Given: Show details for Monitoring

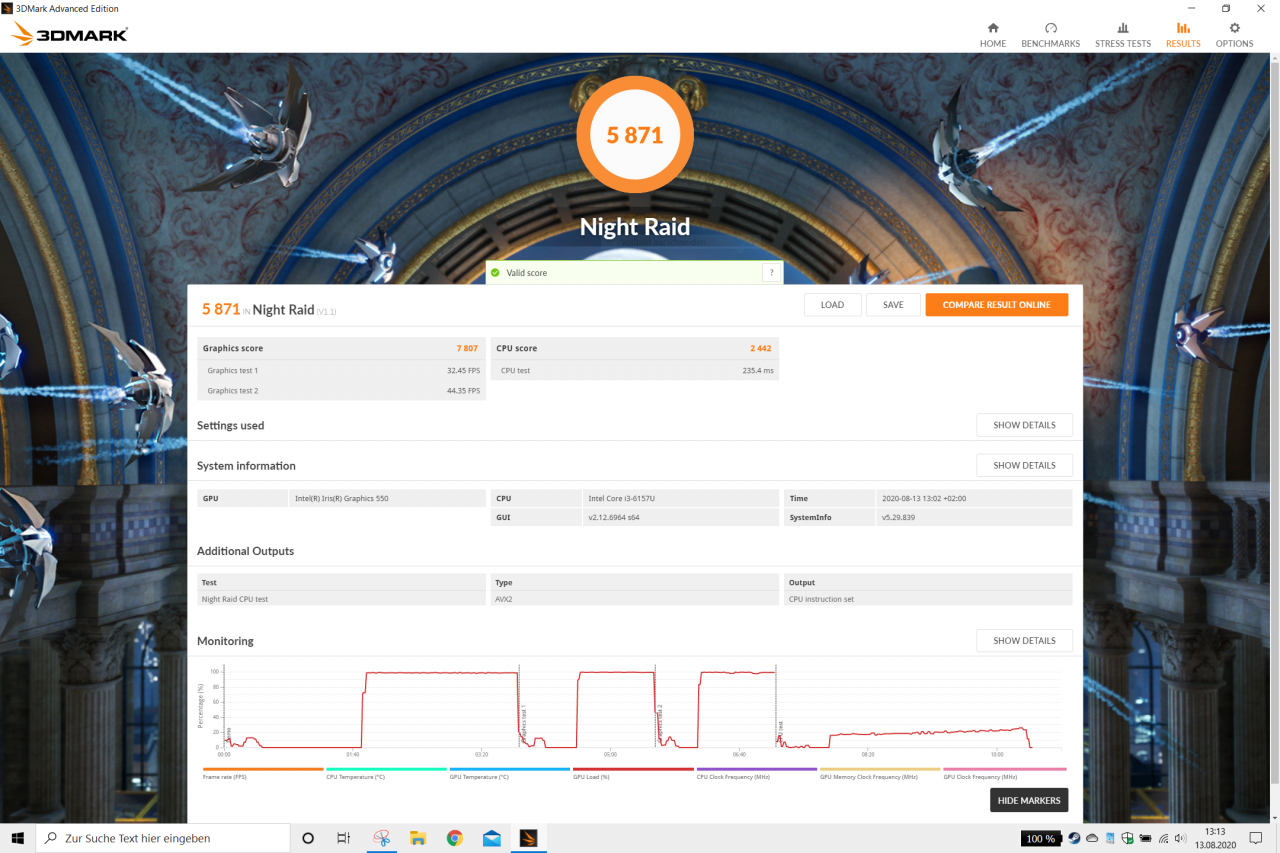Looking at the screenshot, I should (1024, 640).
